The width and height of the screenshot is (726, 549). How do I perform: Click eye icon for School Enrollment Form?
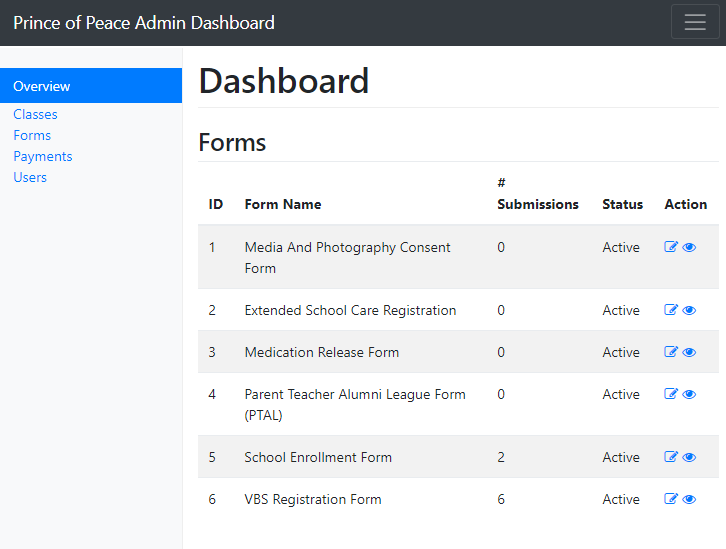coord(689,457)
